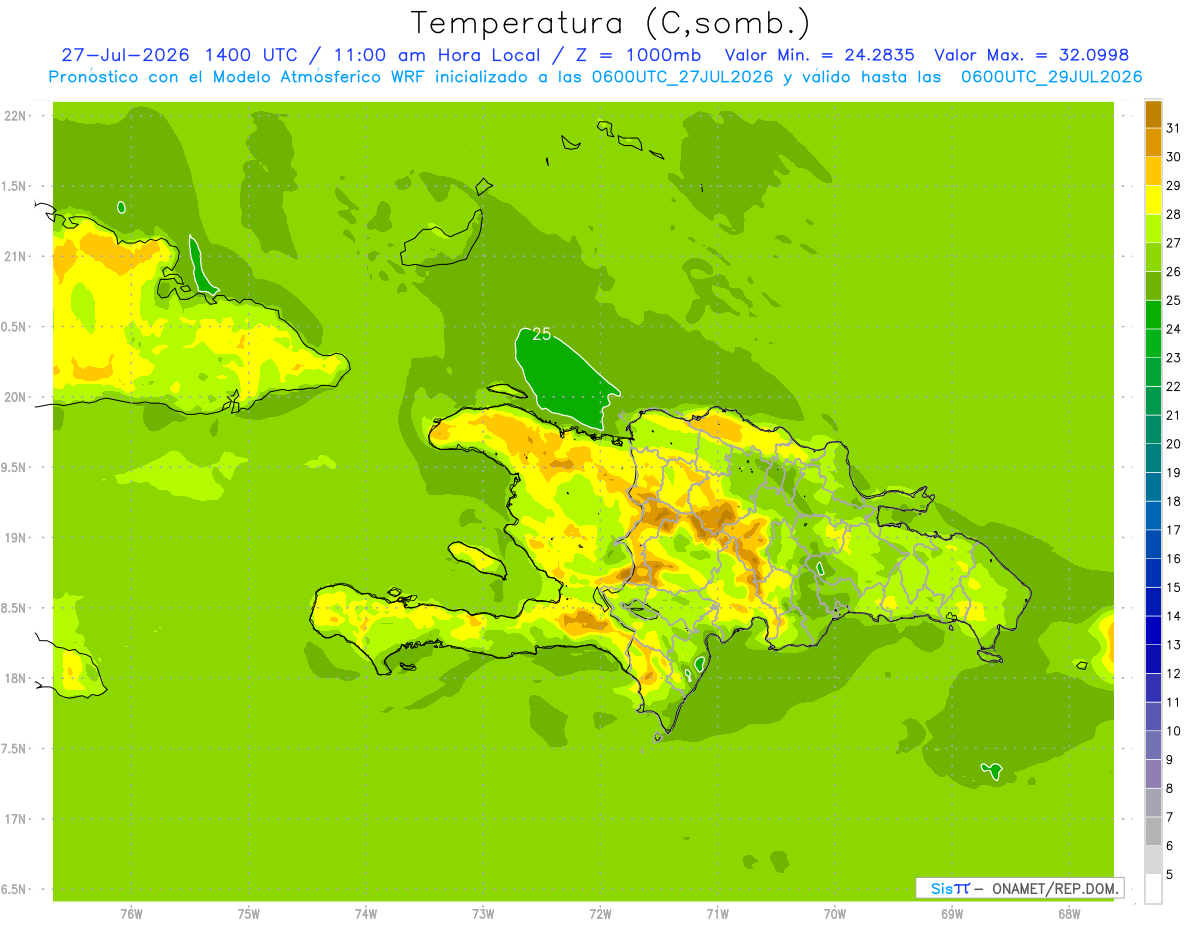Click the '10' value in color legend
Screen dimensions: 1200x927
coord(1173,731)
